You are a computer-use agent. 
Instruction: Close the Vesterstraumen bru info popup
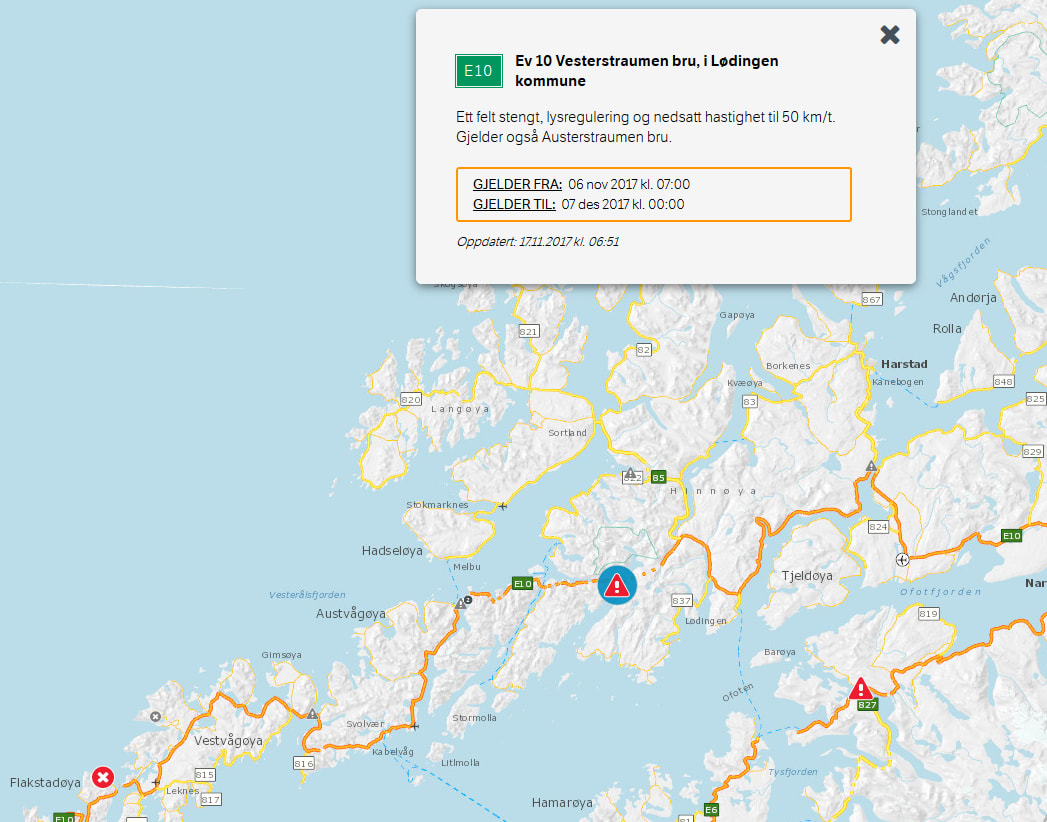point(889,35)
